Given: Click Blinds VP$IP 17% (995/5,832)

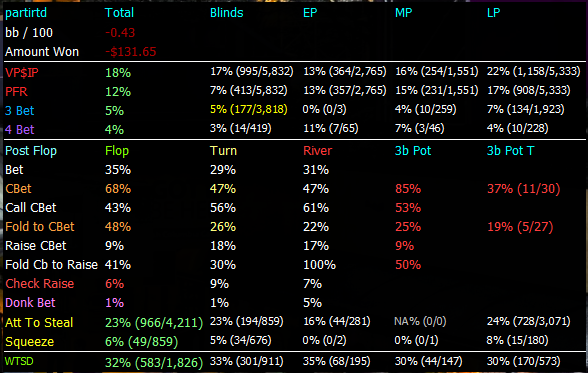Looking at the screenshot, I should (252, 71).
